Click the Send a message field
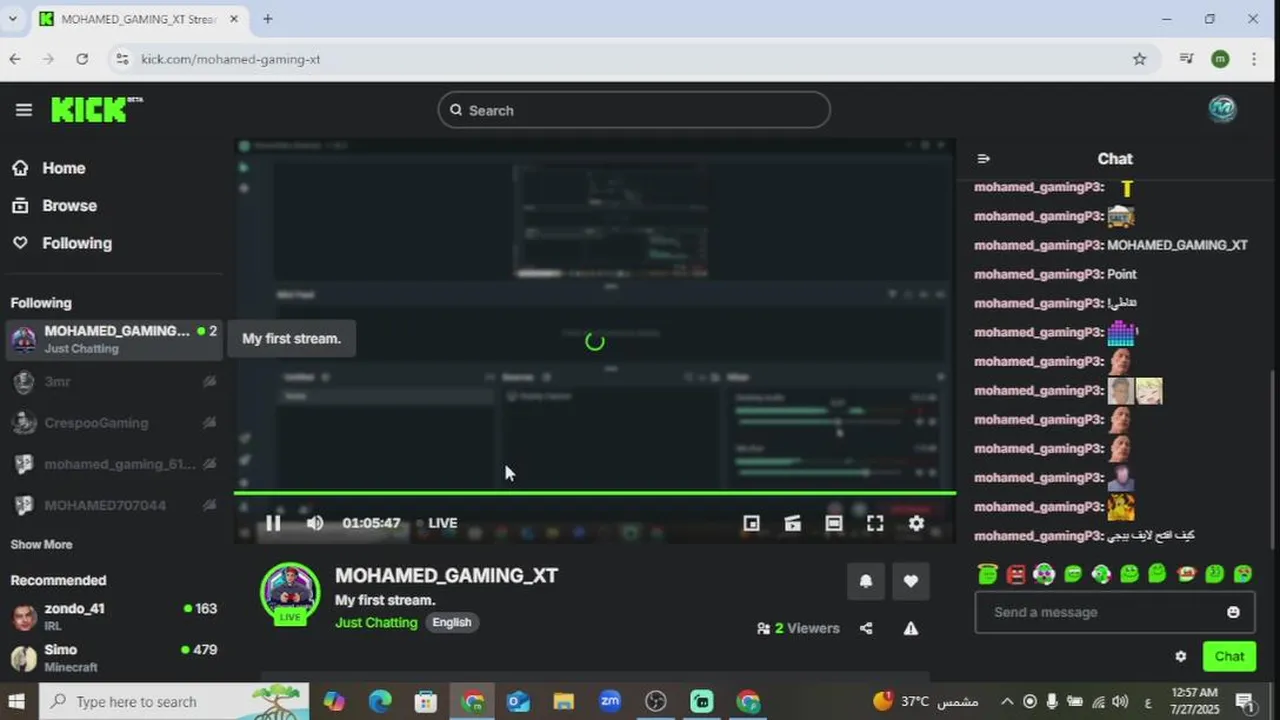 (x=1115, y=612)
